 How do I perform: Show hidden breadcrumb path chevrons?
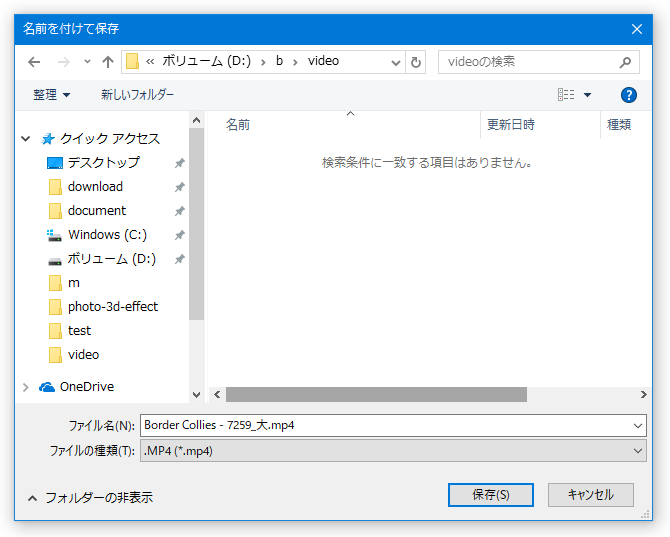pyautogui.click(x=150, y=62)
